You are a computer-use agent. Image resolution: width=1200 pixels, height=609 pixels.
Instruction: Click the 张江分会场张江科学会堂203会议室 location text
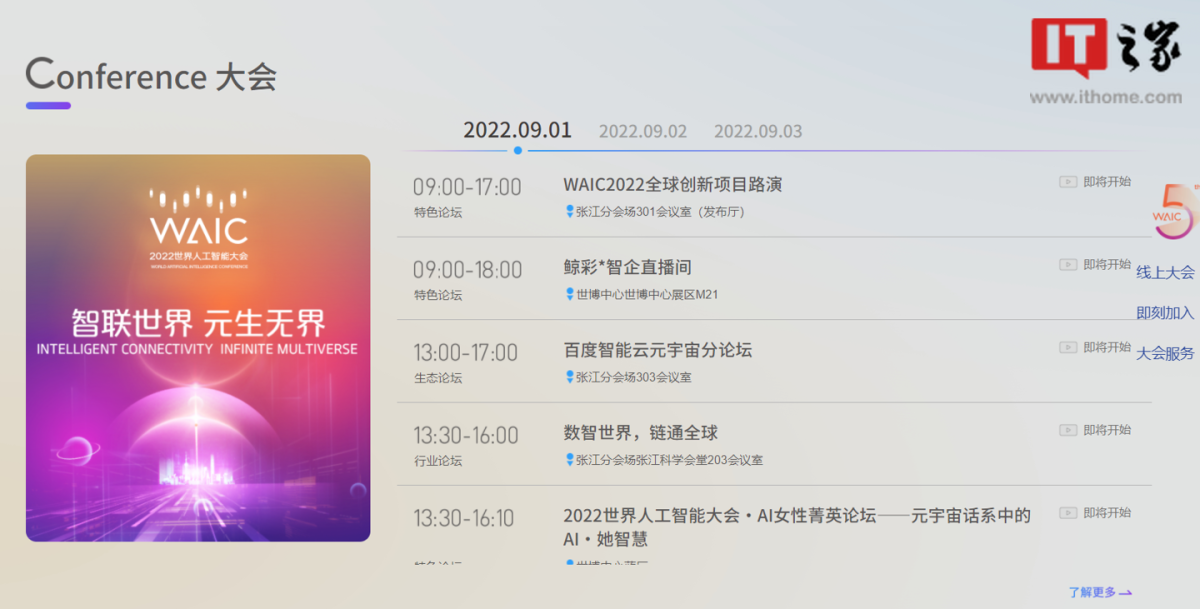coord(669,460)
